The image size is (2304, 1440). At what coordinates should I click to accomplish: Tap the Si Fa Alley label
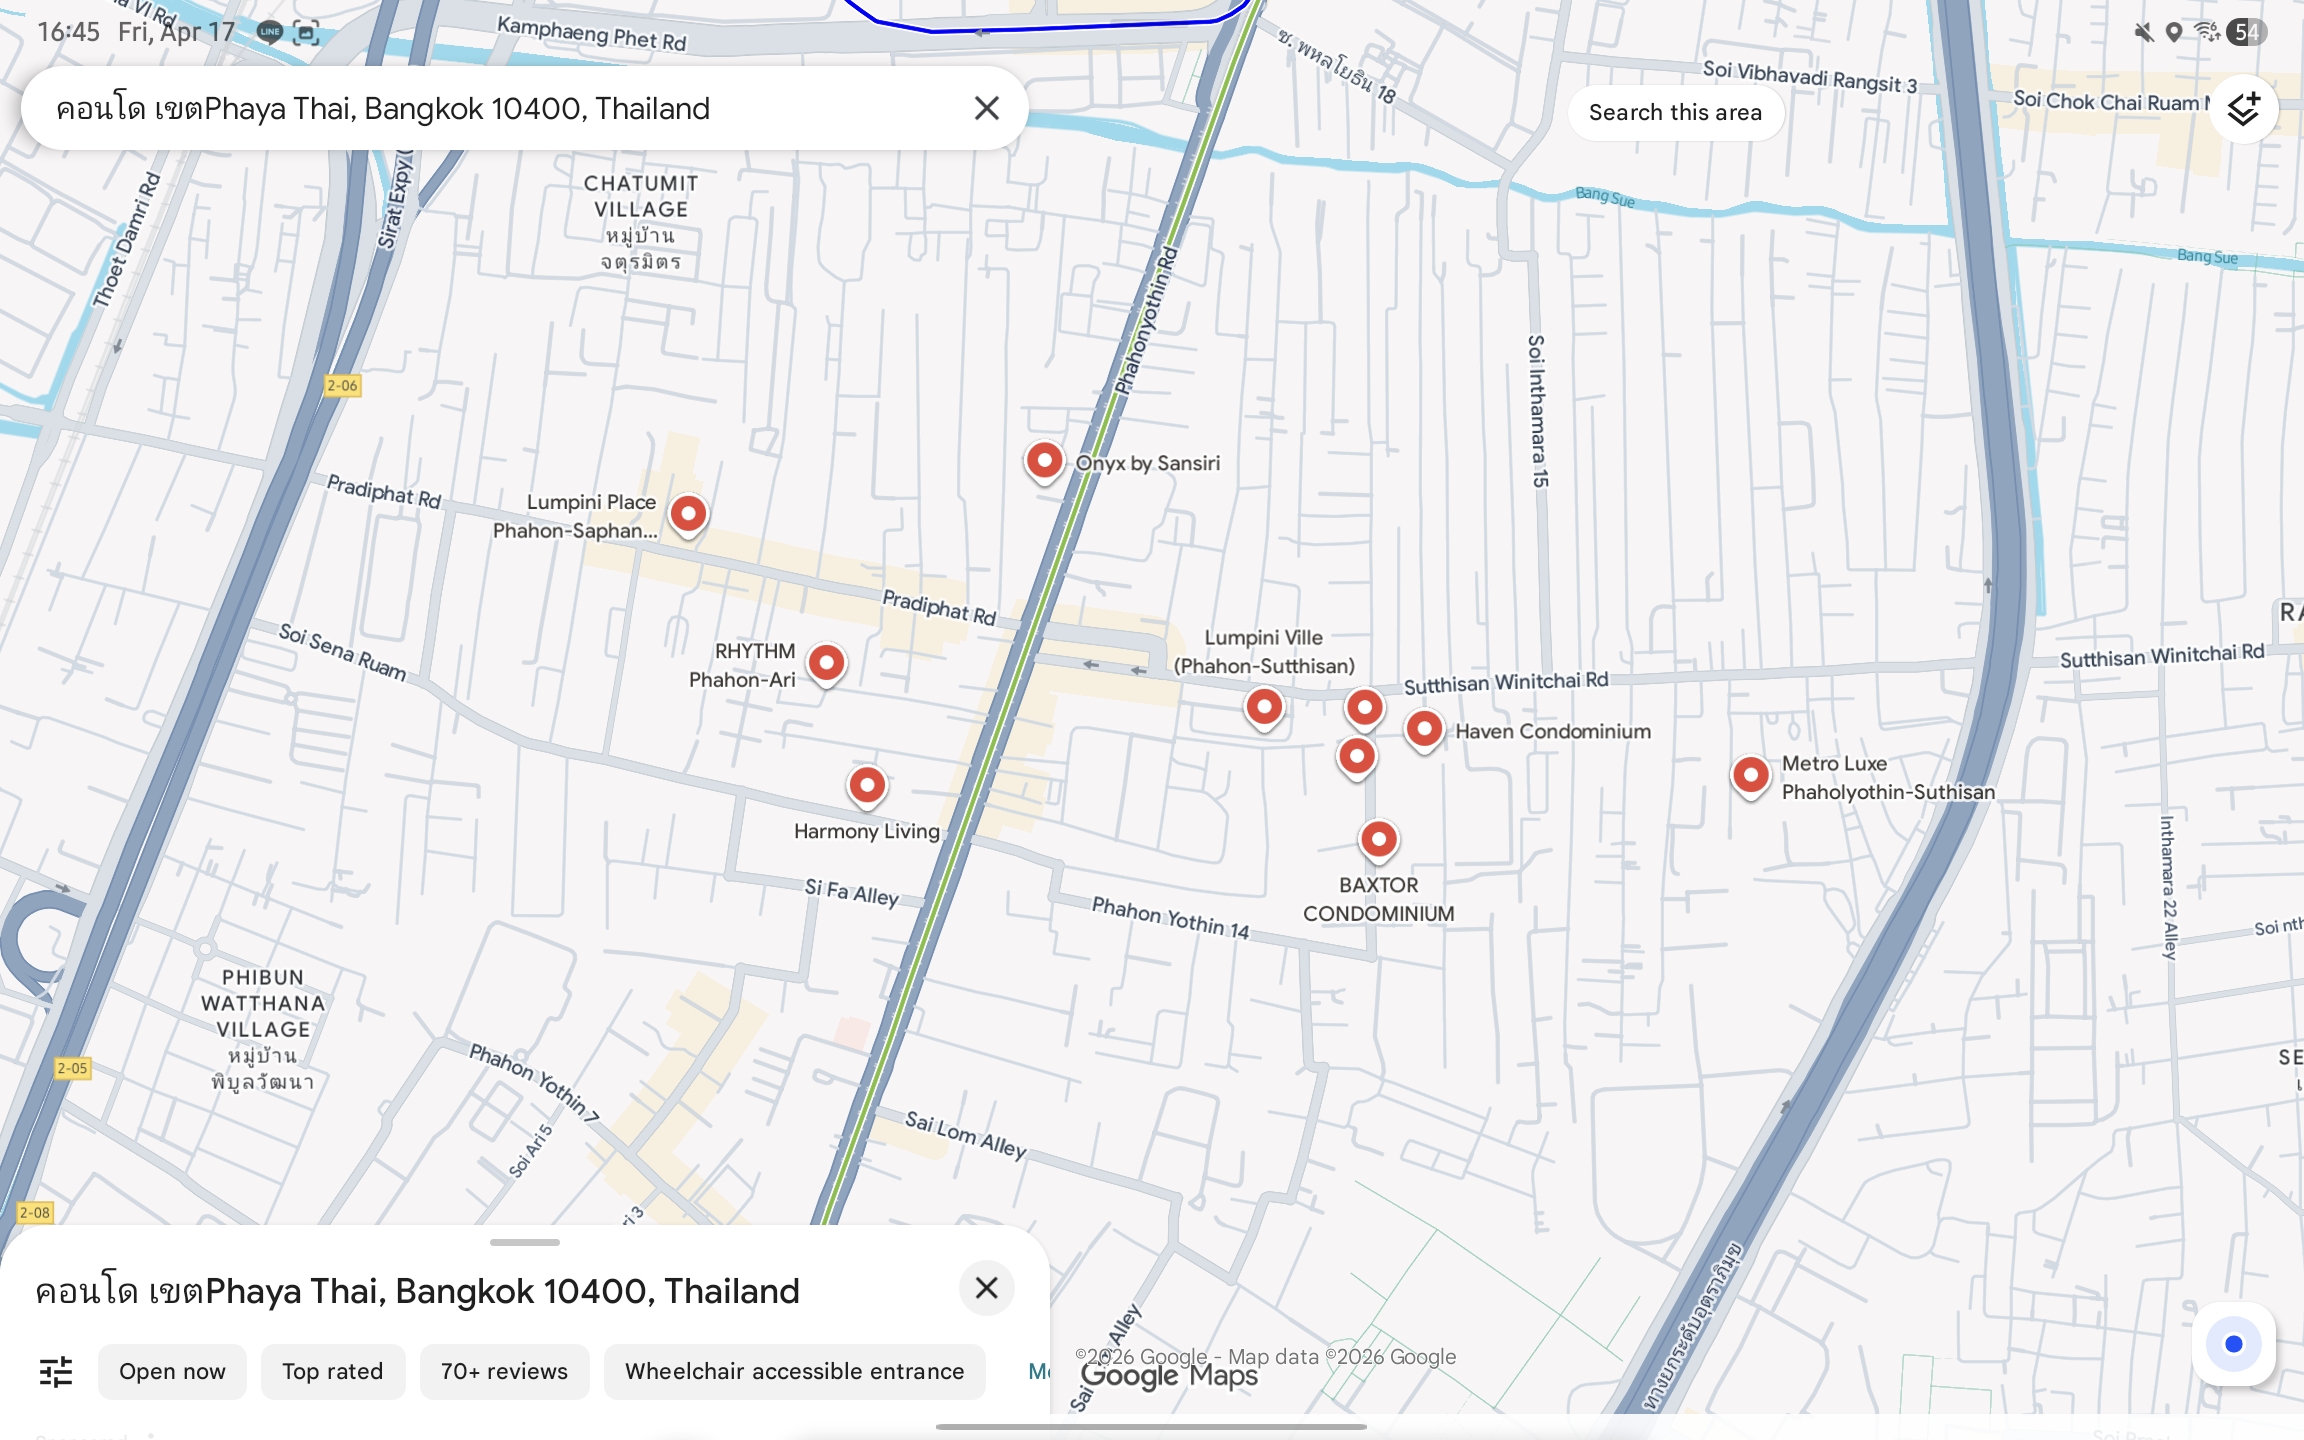(852, 891)
